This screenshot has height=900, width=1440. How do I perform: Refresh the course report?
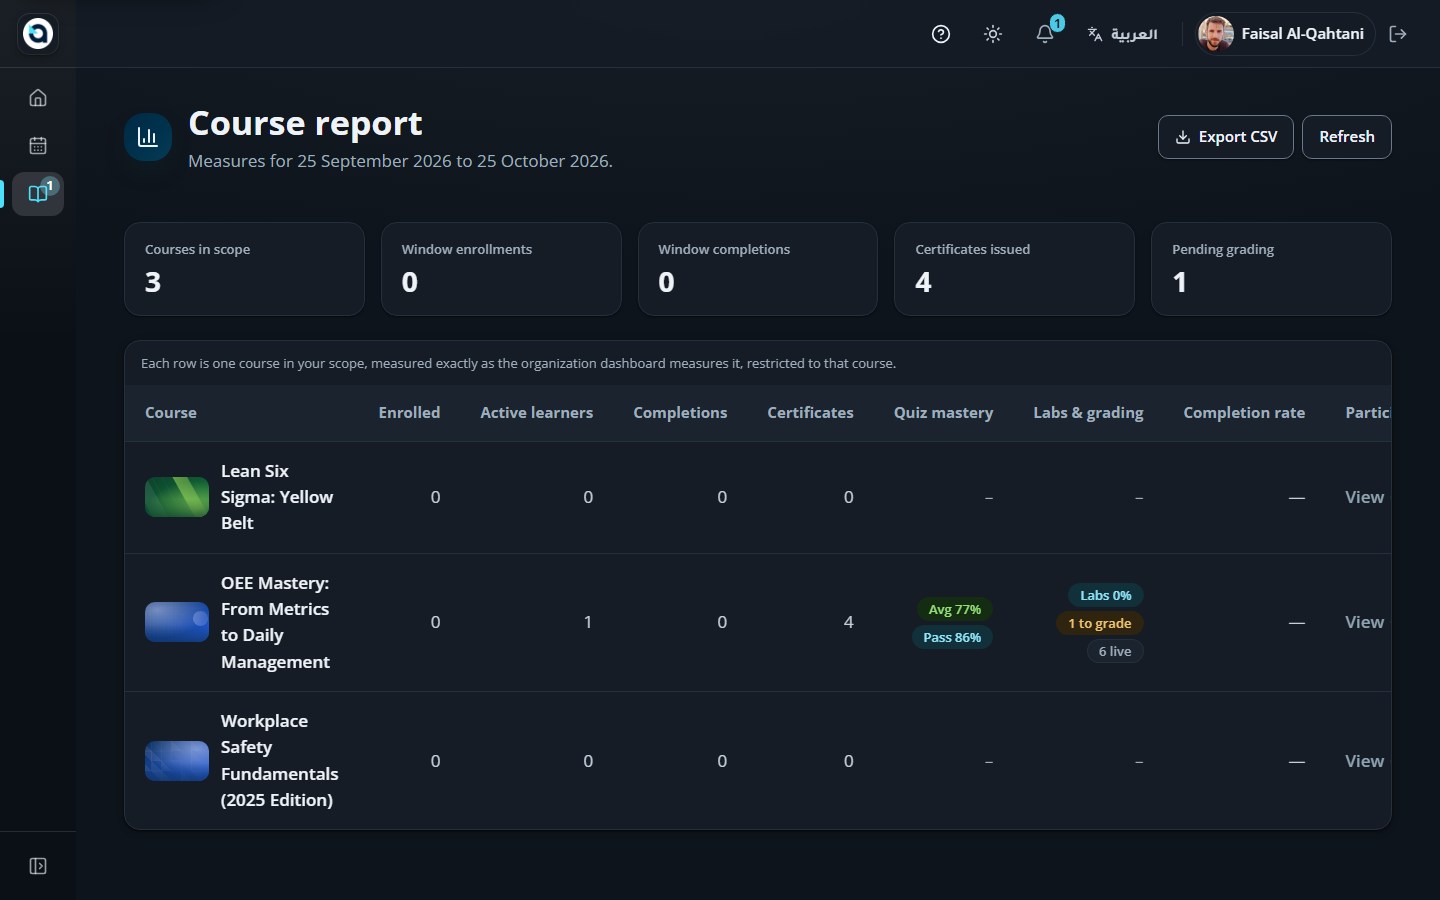[x=1347, y=137]
